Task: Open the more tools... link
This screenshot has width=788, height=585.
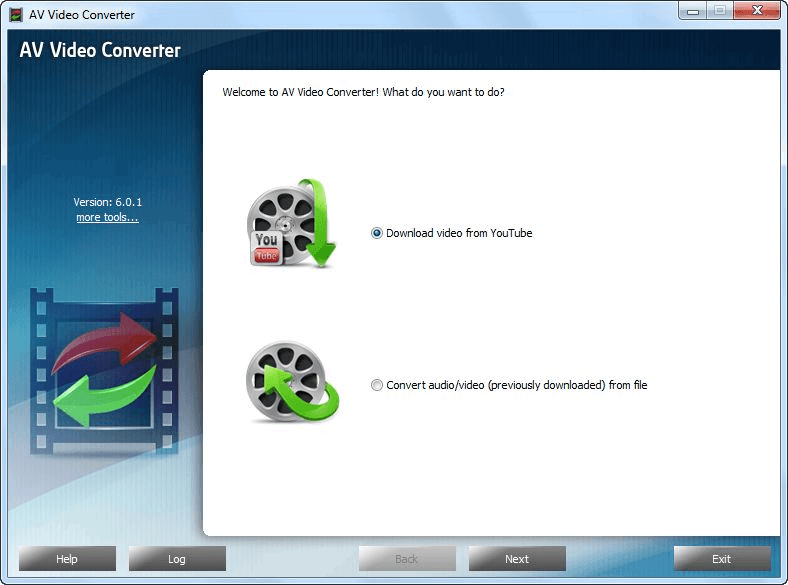Action: [107, 217]
